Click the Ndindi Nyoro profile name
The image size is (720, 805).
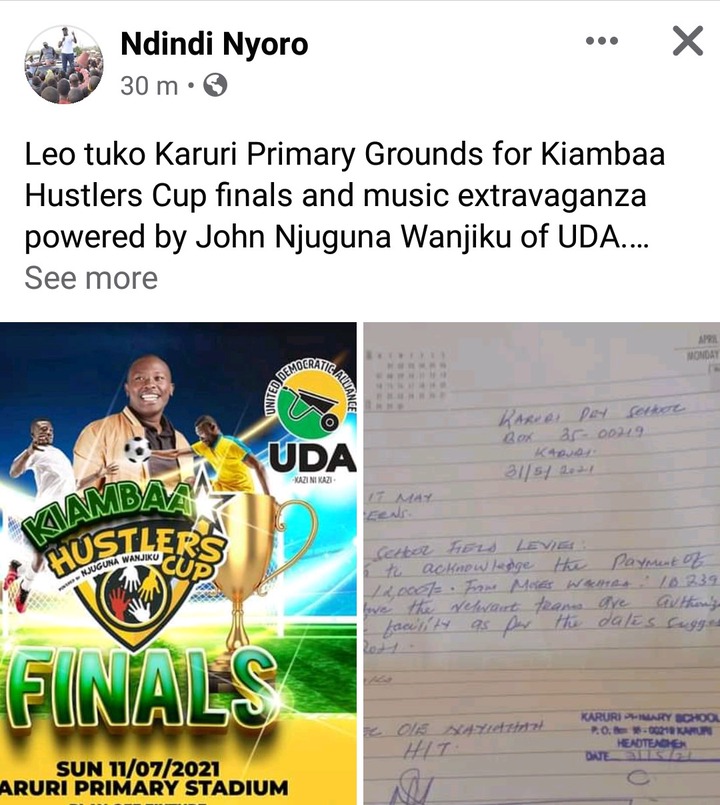(x=214, y=44)
